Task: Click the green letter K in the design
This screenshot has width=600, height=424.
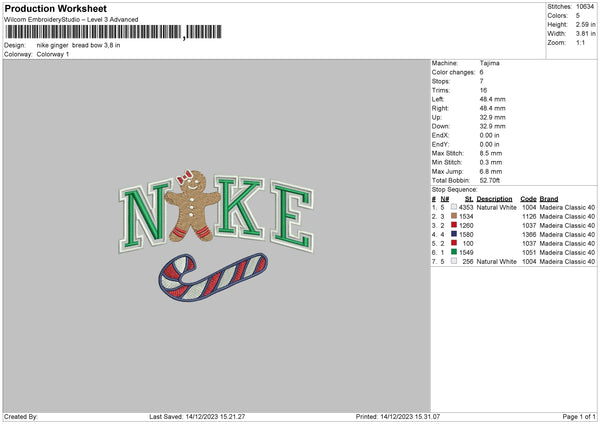Action: 240,206
